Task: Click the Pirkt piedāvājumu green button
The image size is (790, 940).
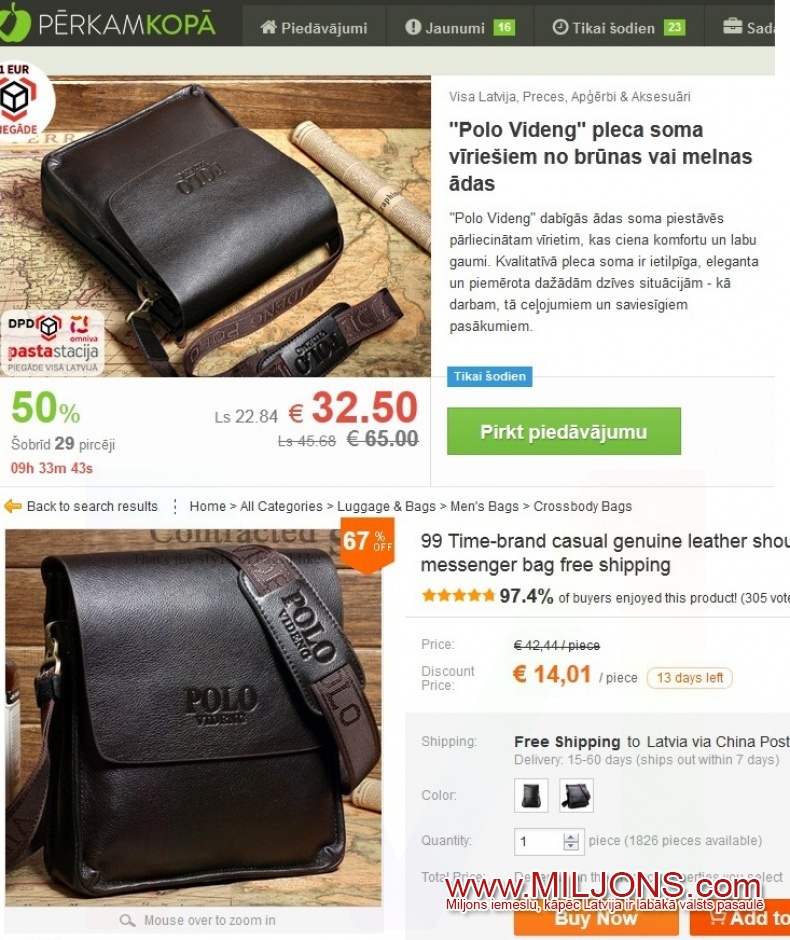Action: point(563,432)
